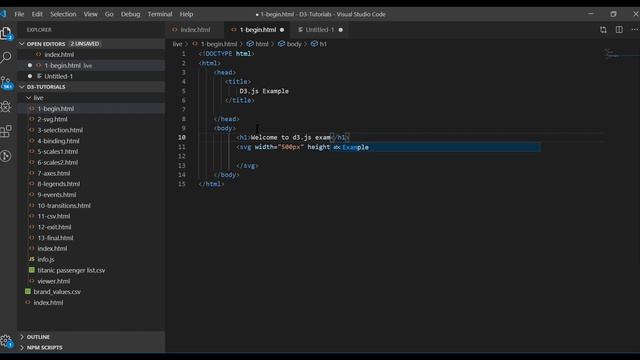Click the html symbol icon in breadcrumbs
The image size is (640, 360).
250,44
